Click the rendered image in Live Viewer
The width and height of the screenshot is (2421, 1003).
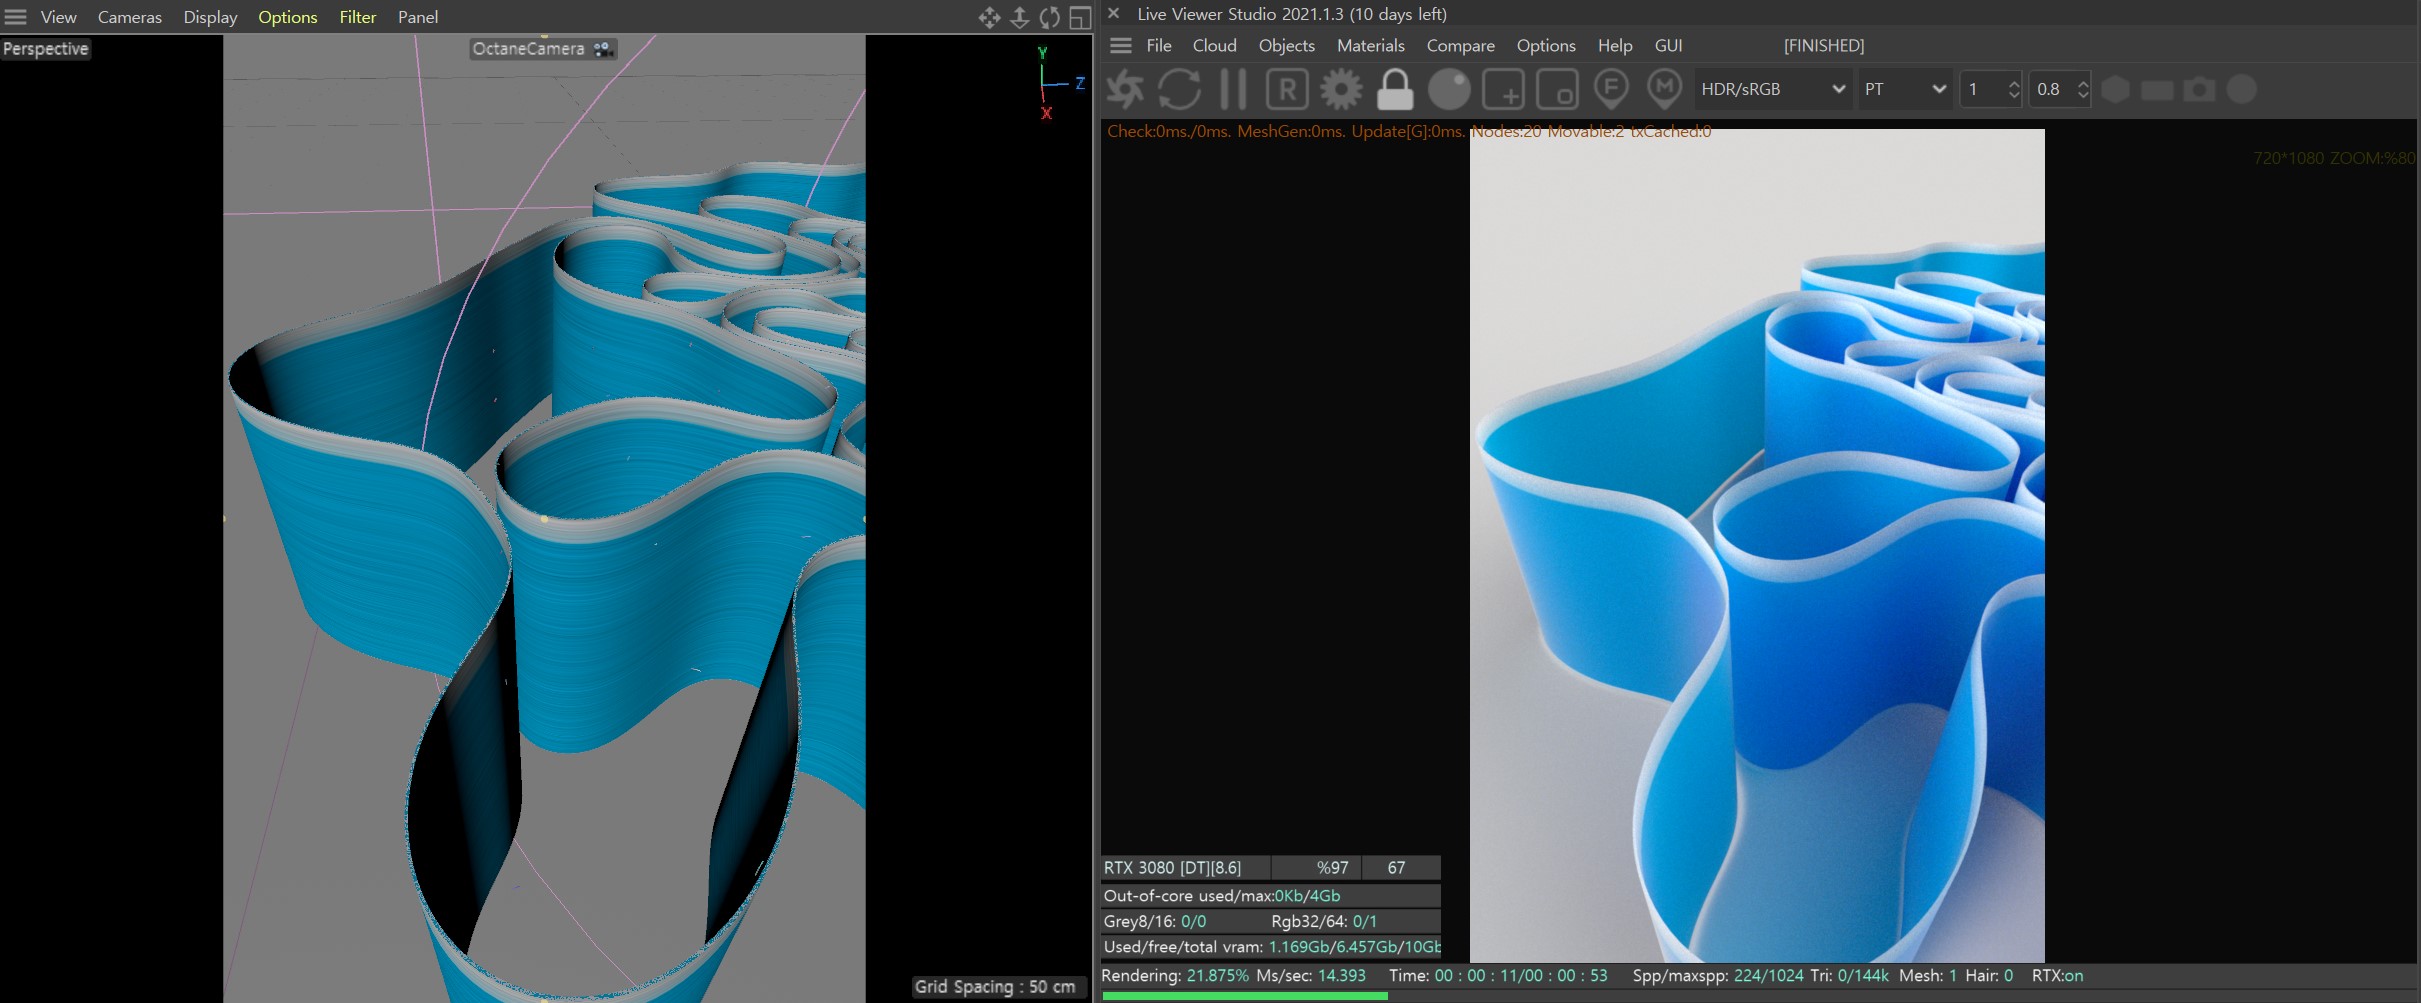(x=1757, y=546)
